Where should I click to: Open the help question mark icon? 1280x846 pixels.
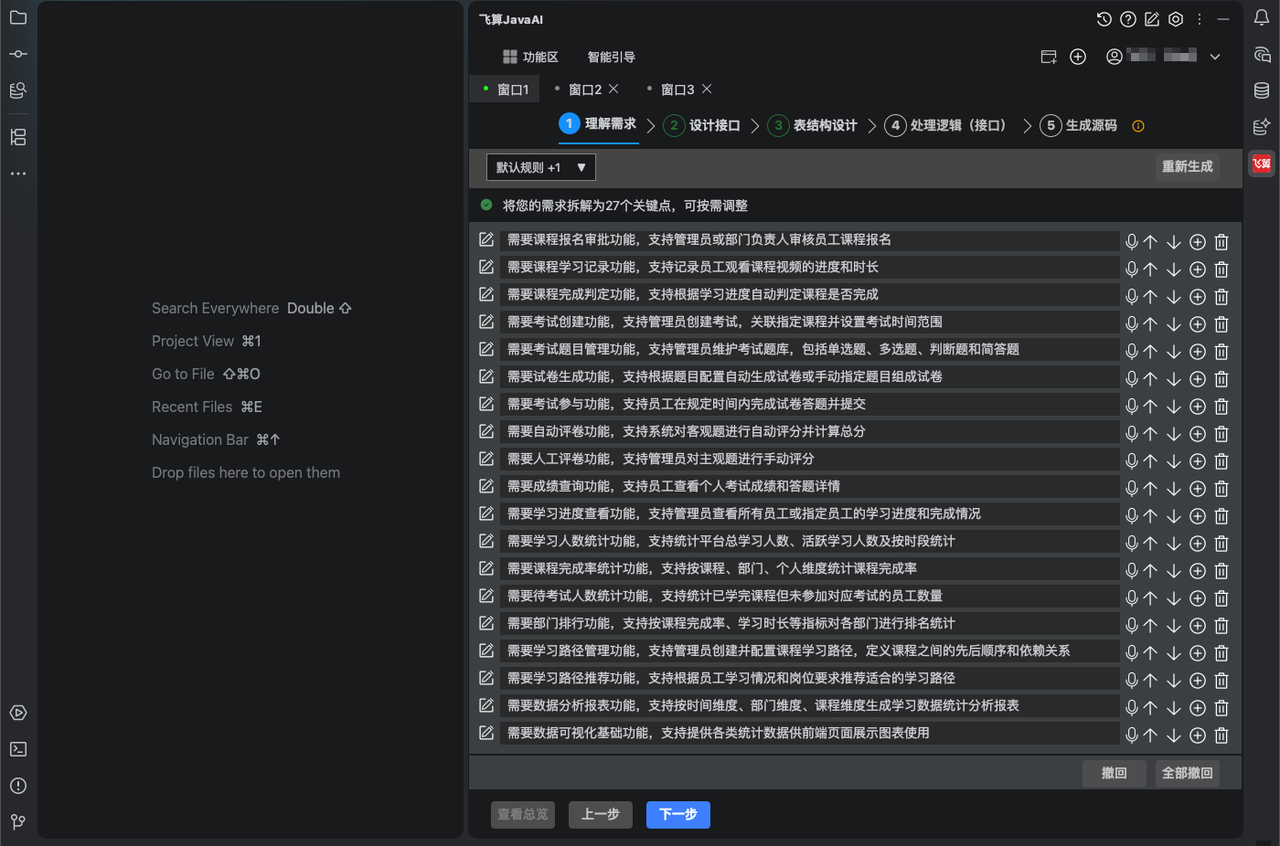click(x=1128, y=19)
